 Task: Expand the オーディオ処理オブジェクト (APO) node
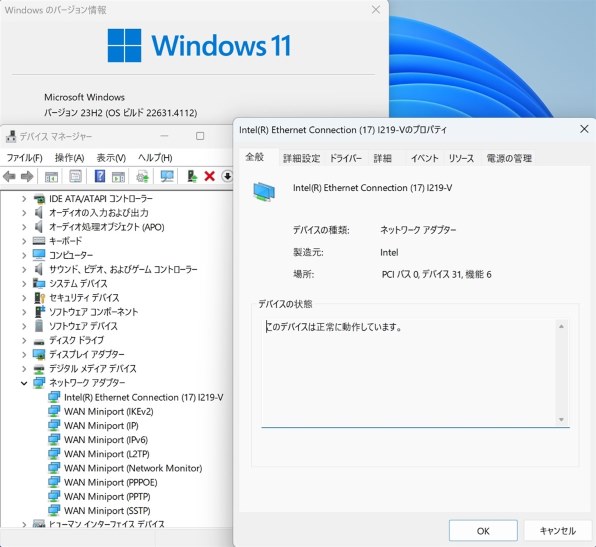pos(24,227)
